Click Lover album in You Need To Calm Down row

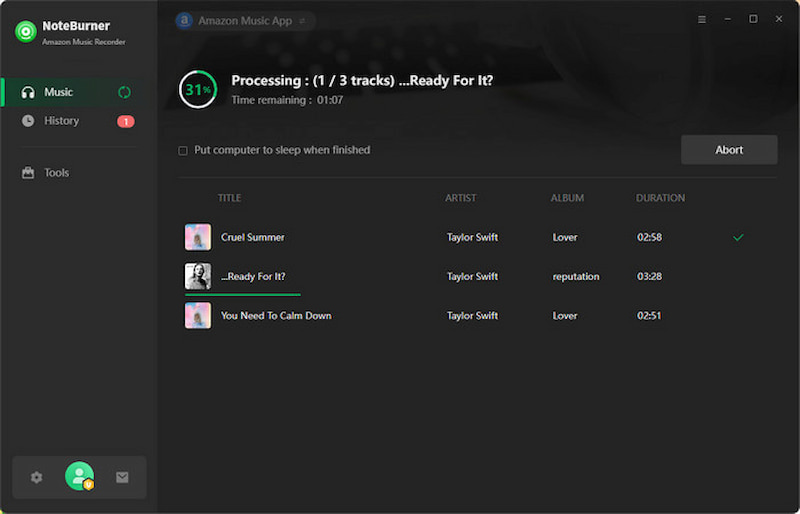point(565,315)
